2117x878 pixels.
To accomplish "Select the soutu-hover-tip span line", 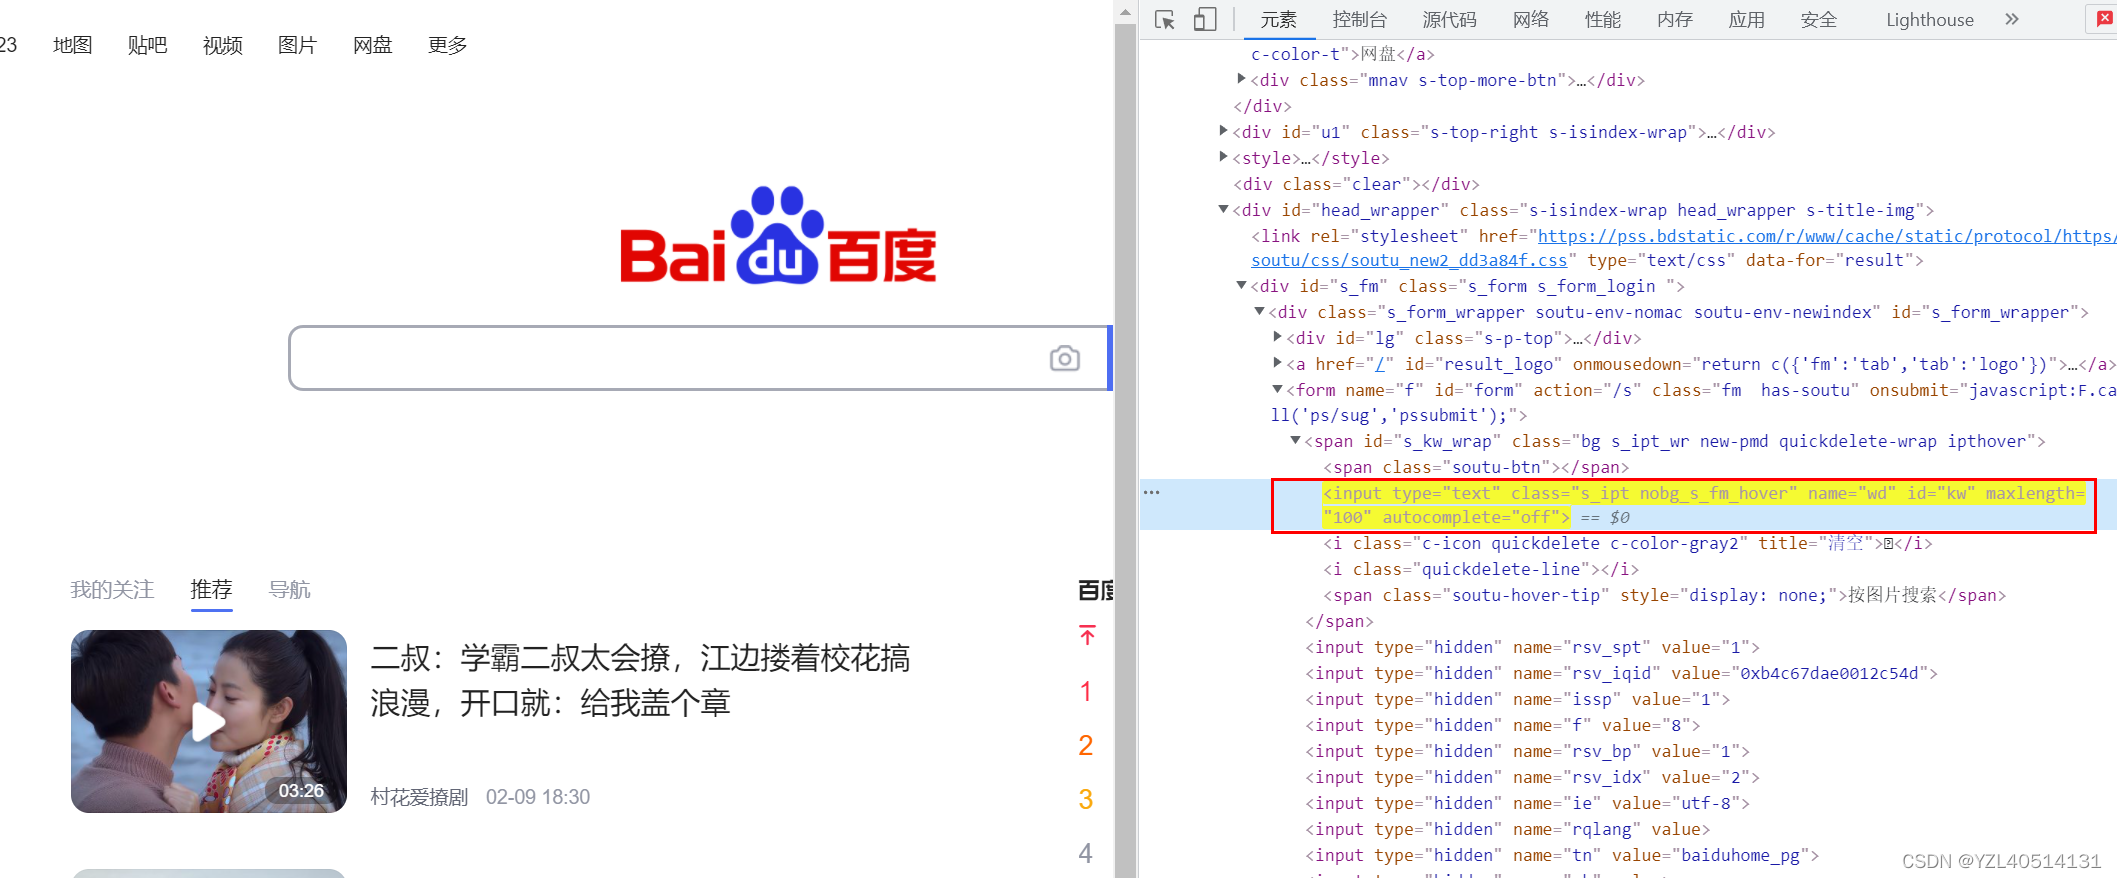I will (x=1665, y=595).
